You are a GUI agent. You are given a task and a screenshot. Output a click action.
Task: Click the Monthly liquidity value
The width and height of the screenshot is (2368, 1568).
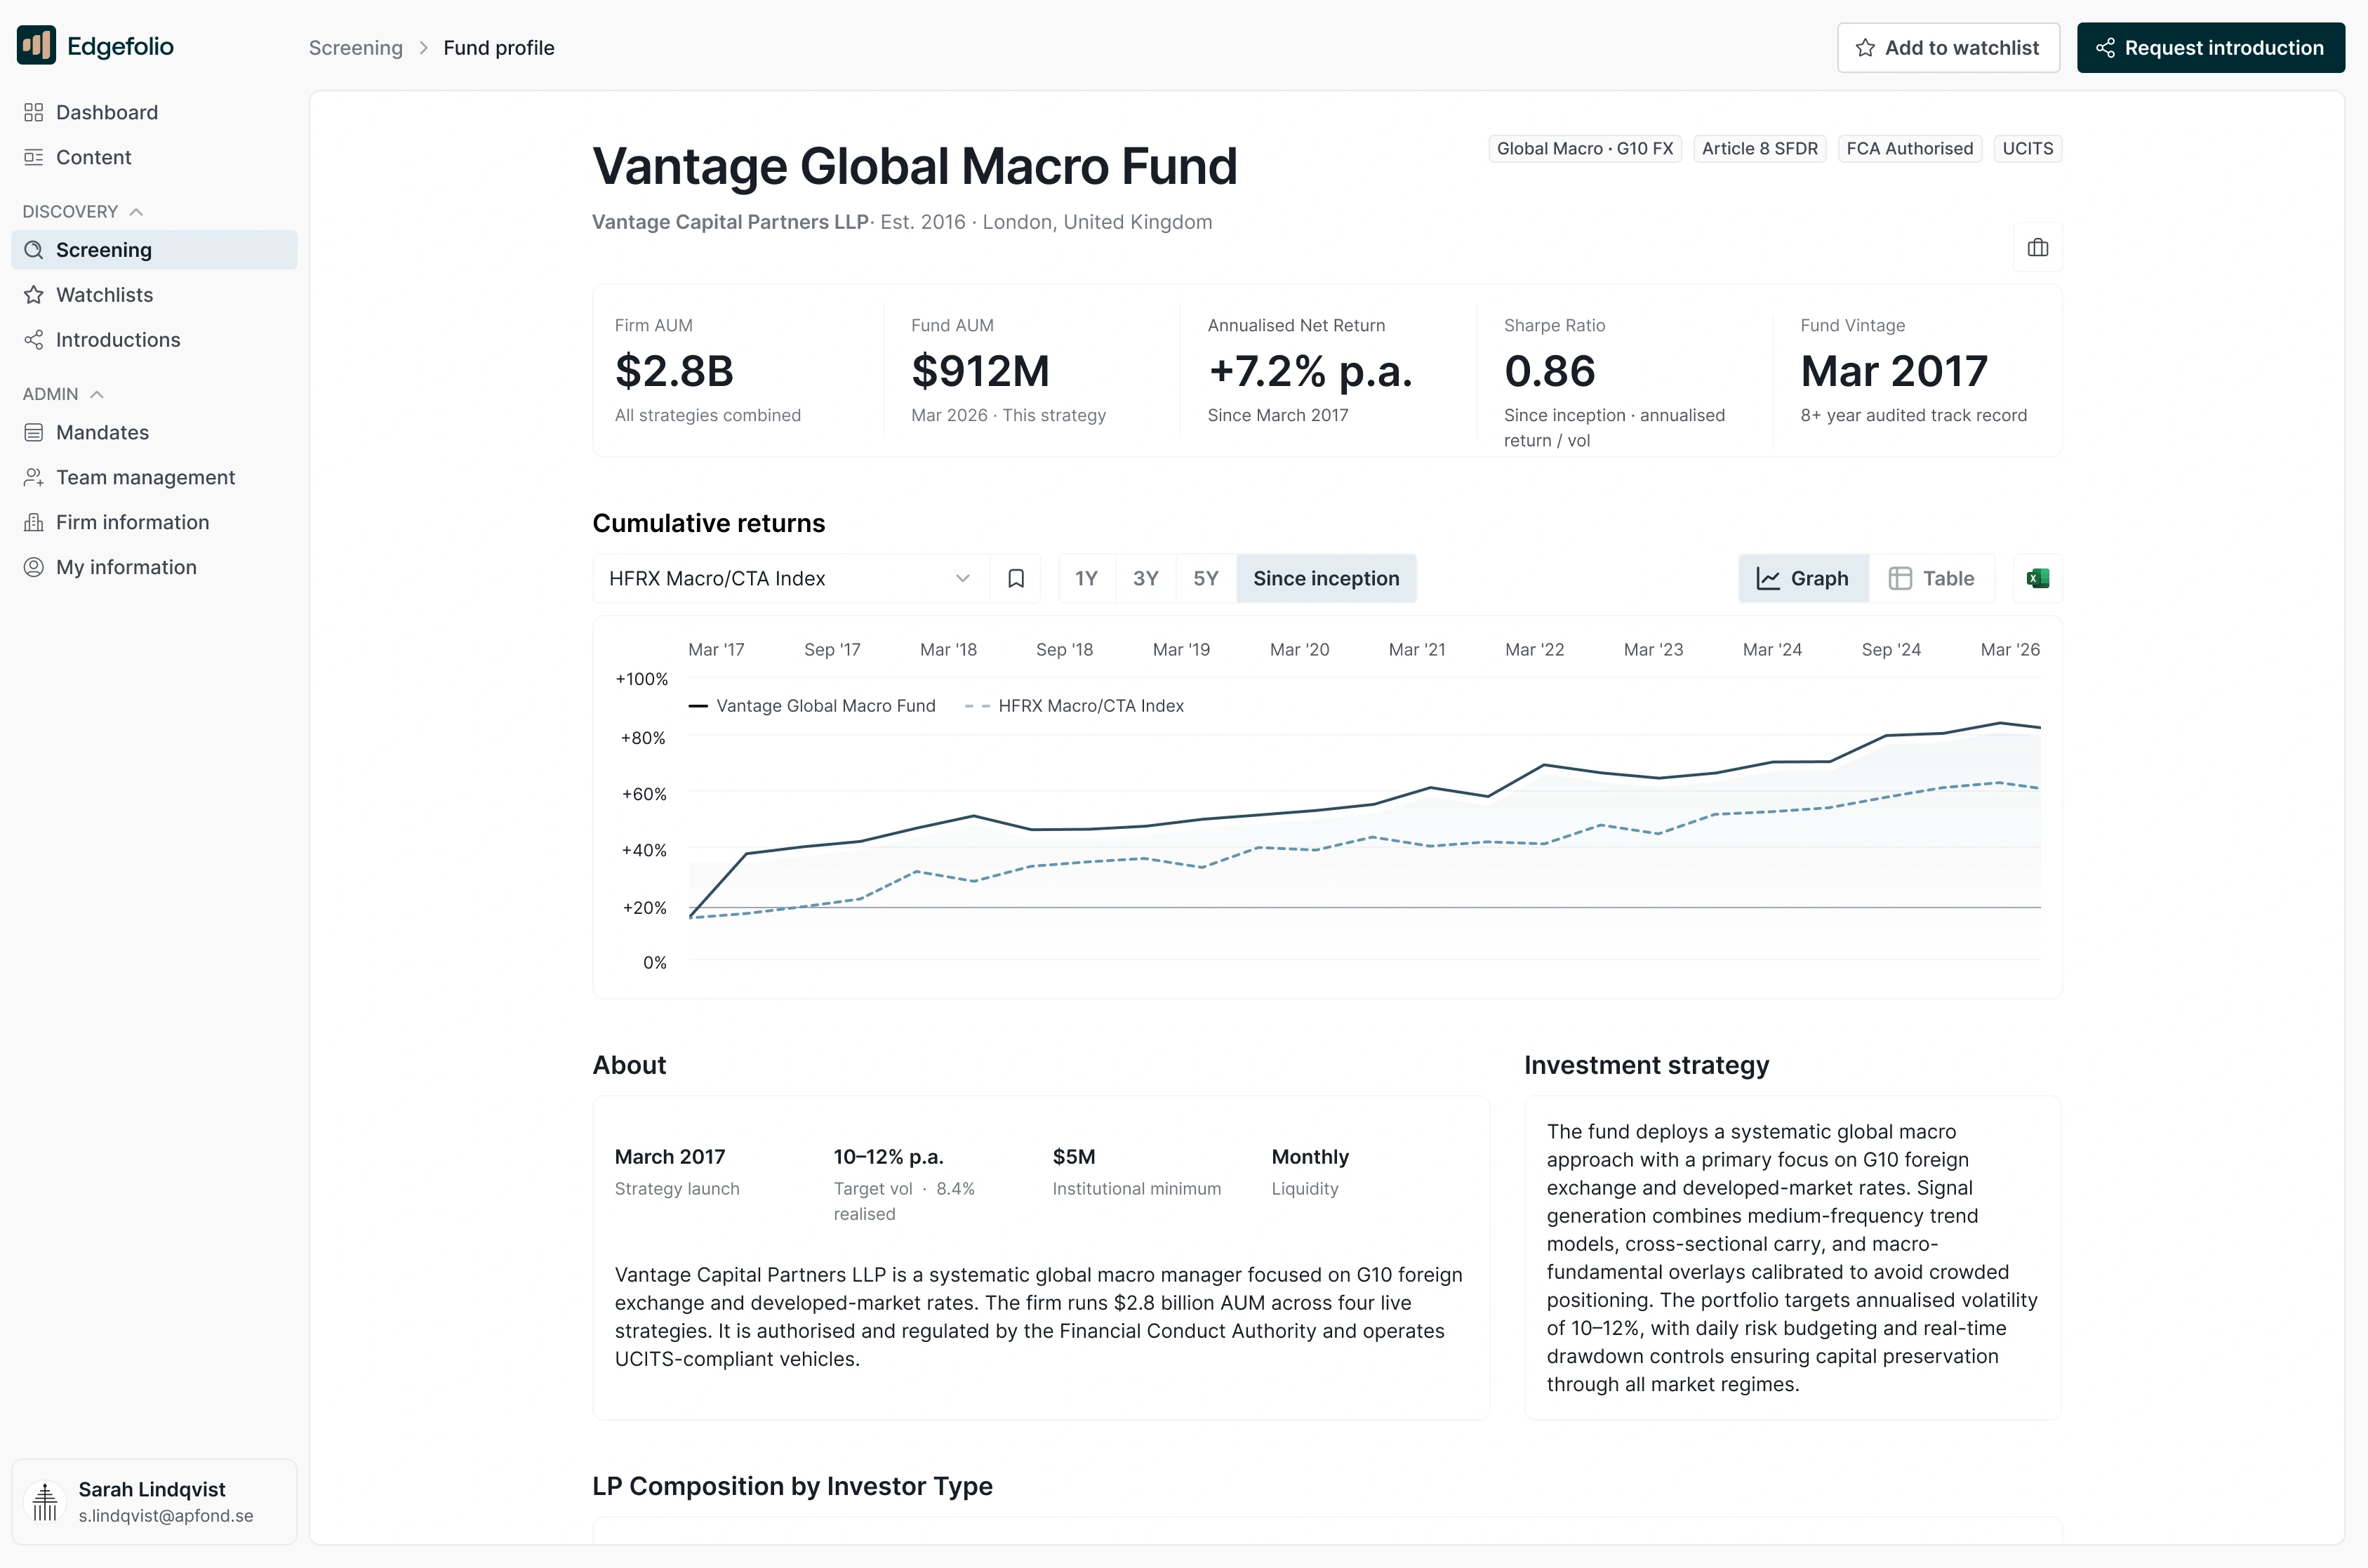point(1310,1157)
